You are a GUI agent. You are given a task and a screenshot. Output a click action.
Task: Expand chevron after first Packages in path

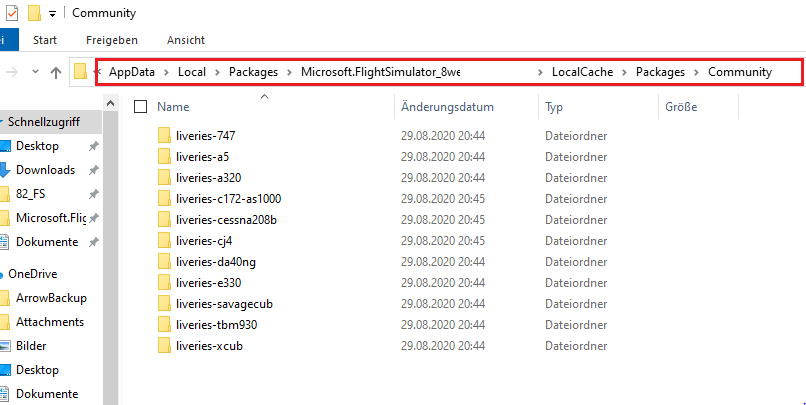click(289, 72)
